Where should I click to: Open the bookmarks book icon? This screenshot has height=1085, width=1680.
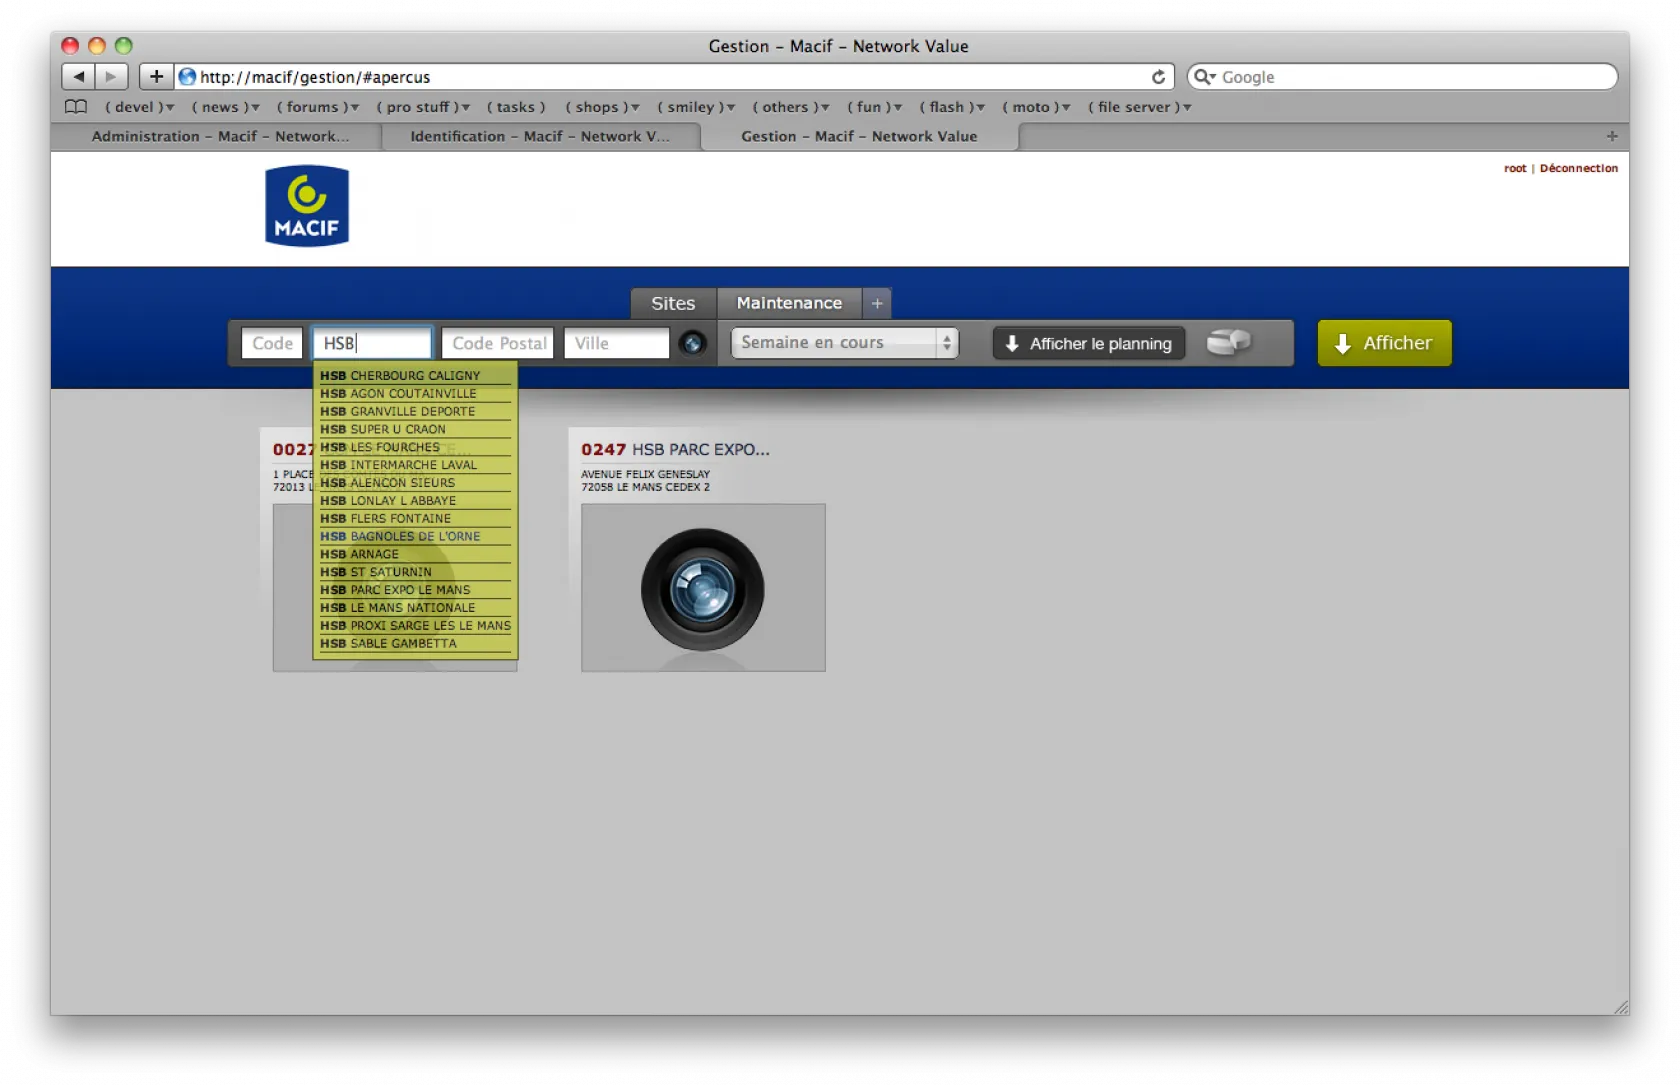(76, 107)
